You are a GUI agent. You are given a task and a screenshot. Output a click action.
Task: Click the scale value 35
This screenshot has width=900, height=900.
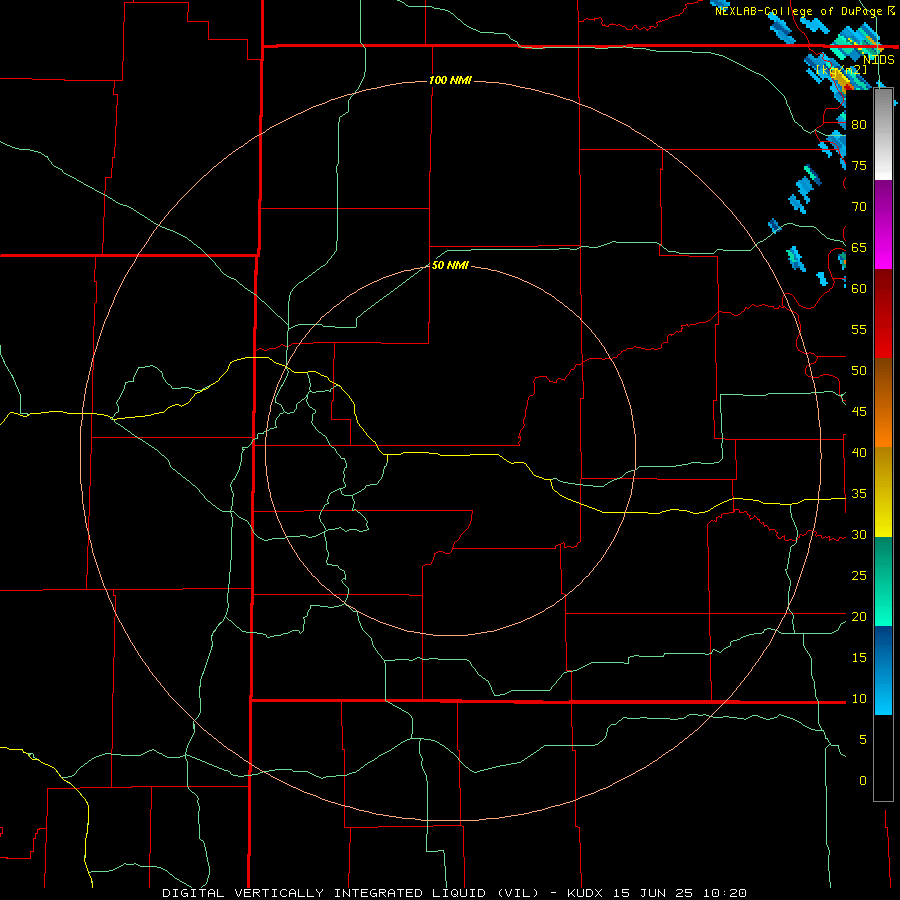point(859,494)
